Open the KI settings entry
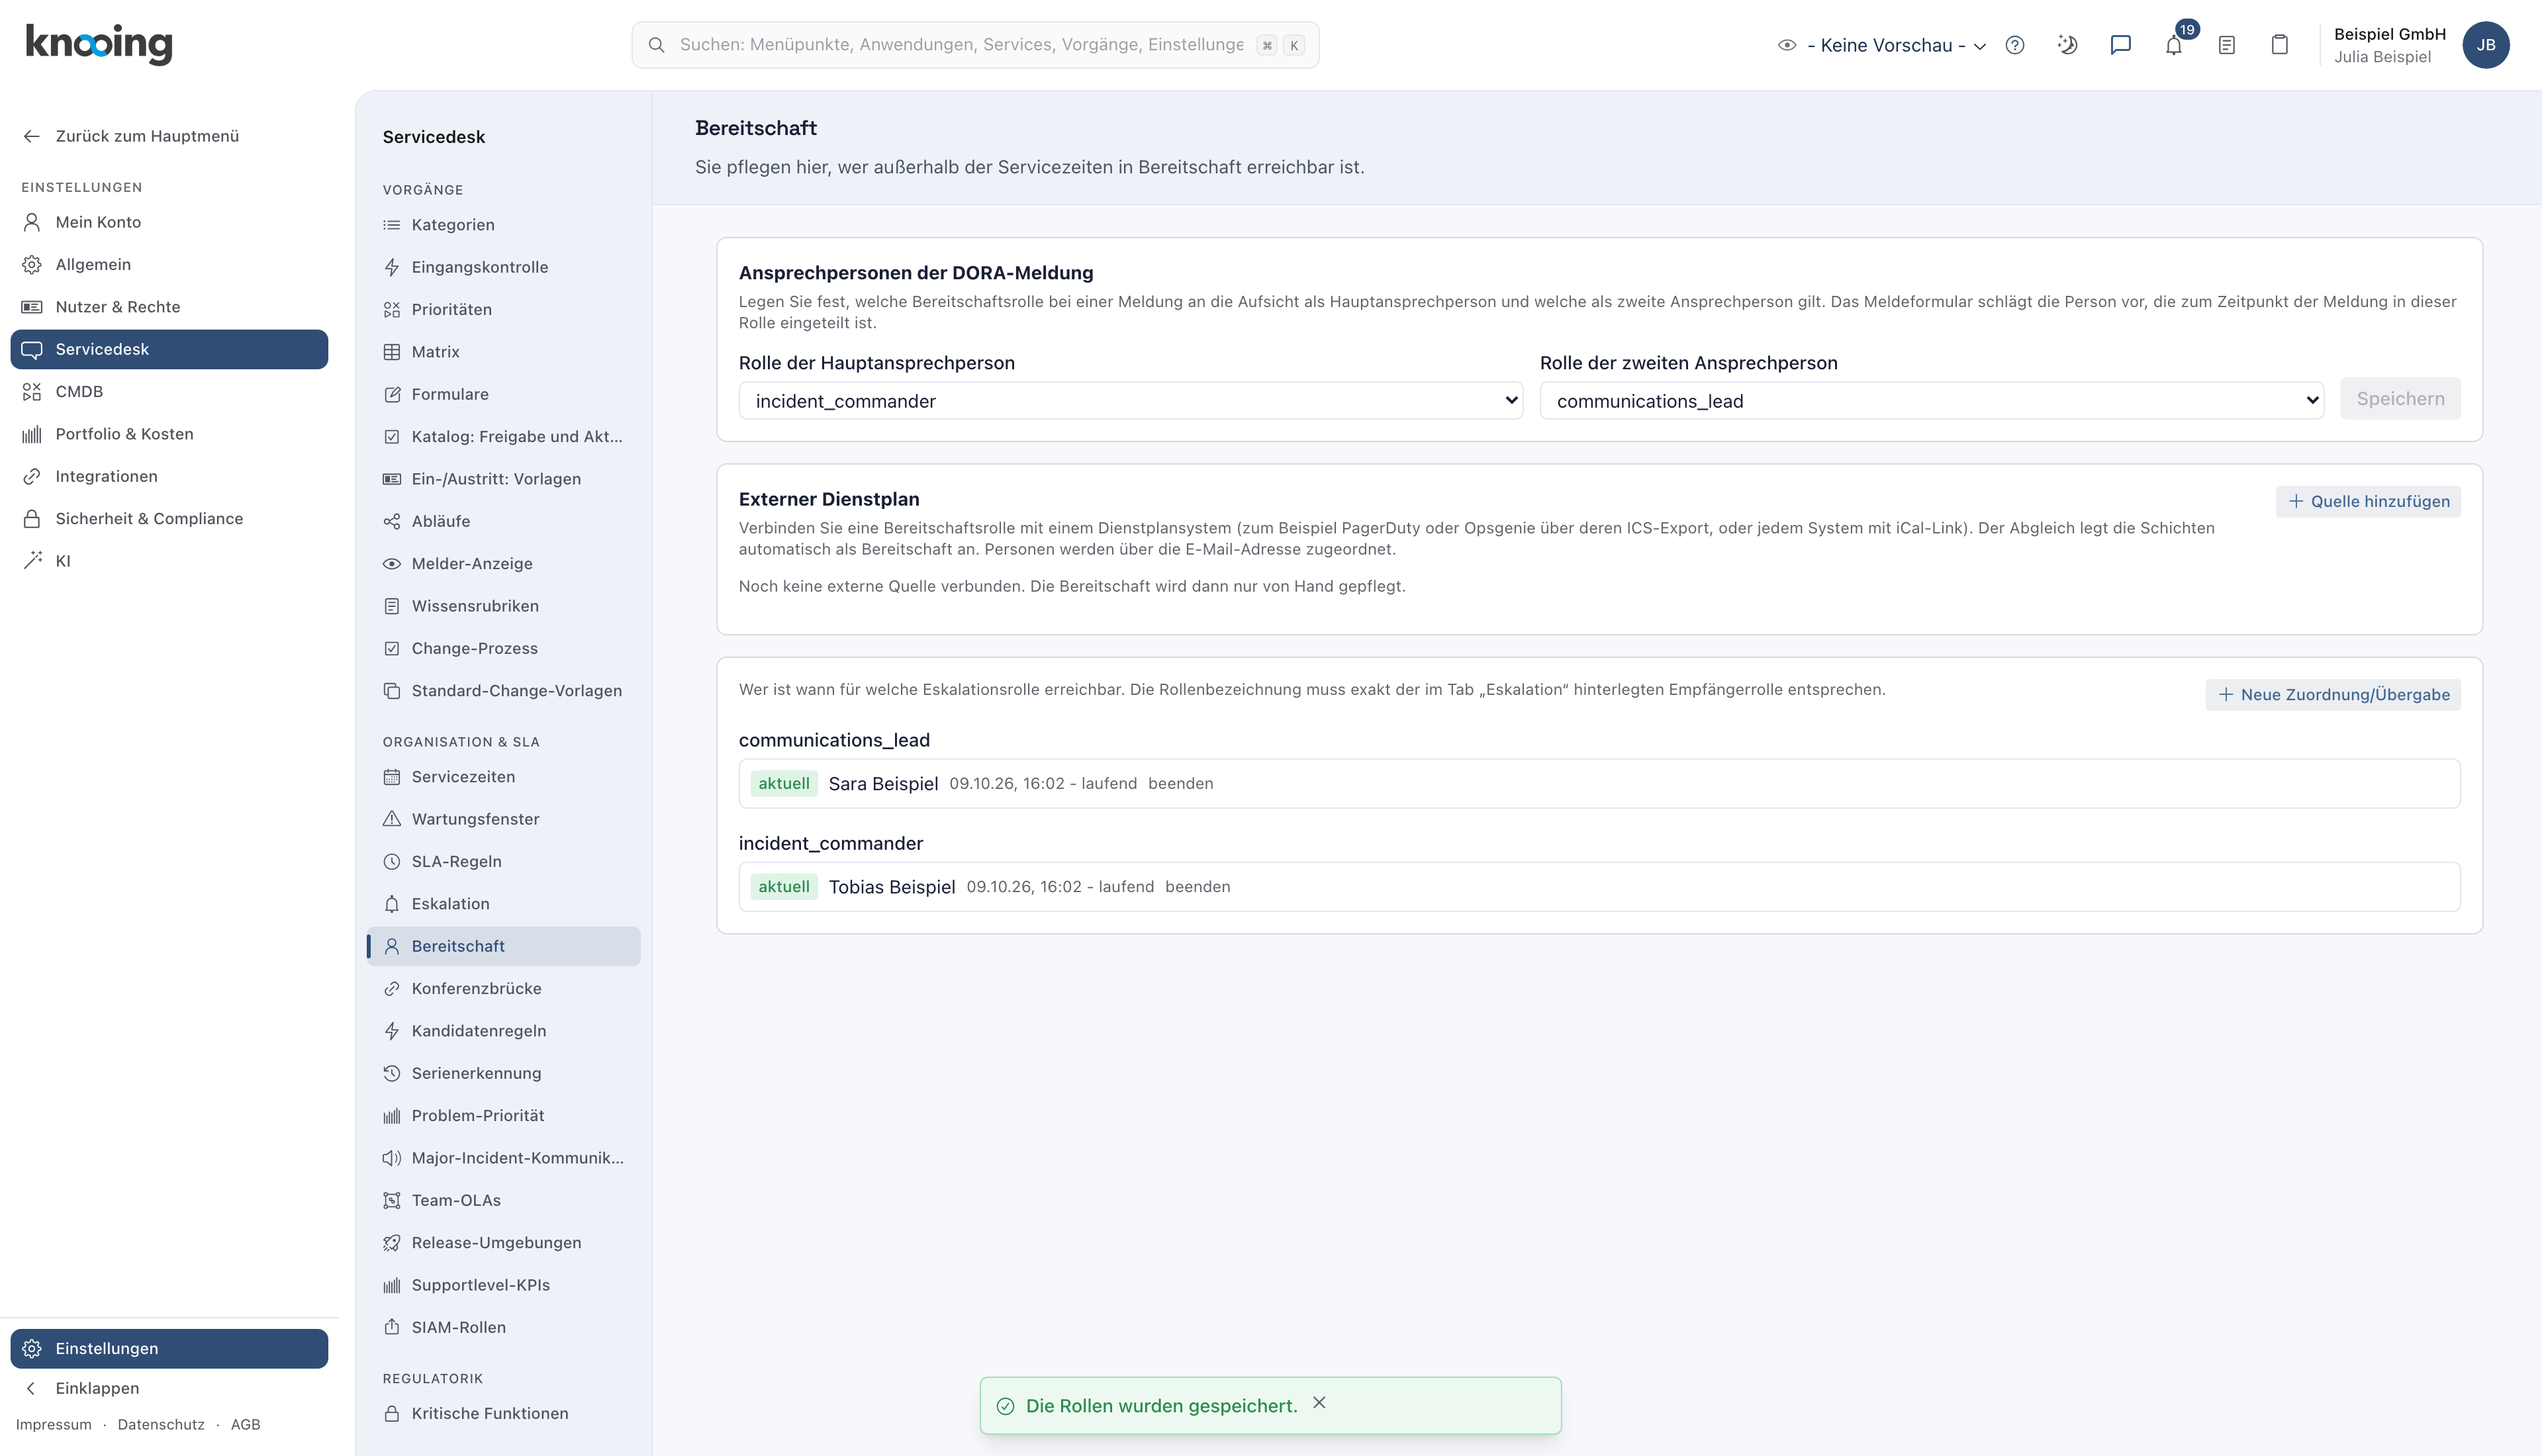Viewport: 2542px width, 1456px height. click(169, 561)
